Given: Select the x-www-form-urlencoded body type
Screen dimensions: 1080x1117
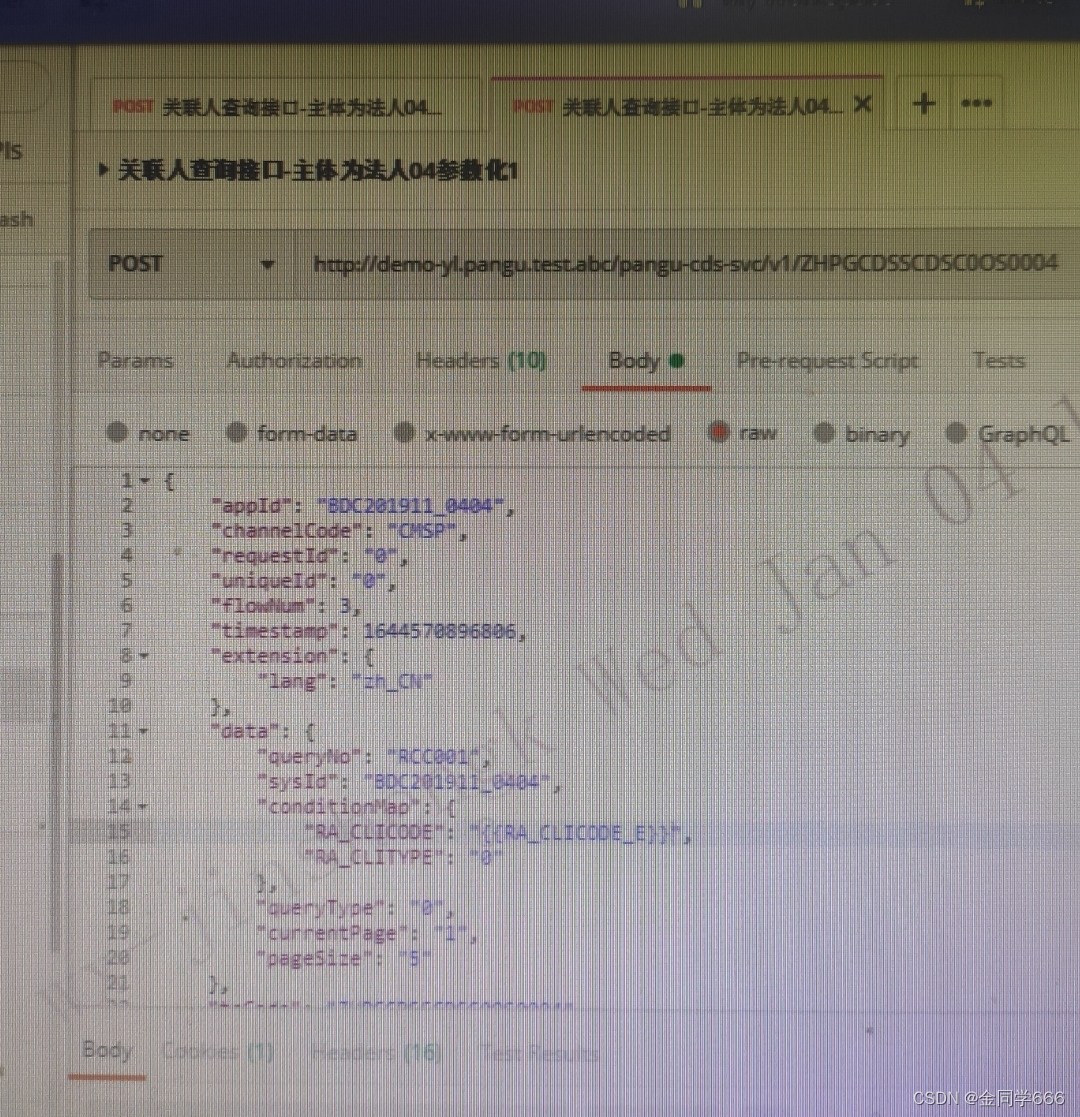Looking at the screenshot, I should (x=532, y=432).
